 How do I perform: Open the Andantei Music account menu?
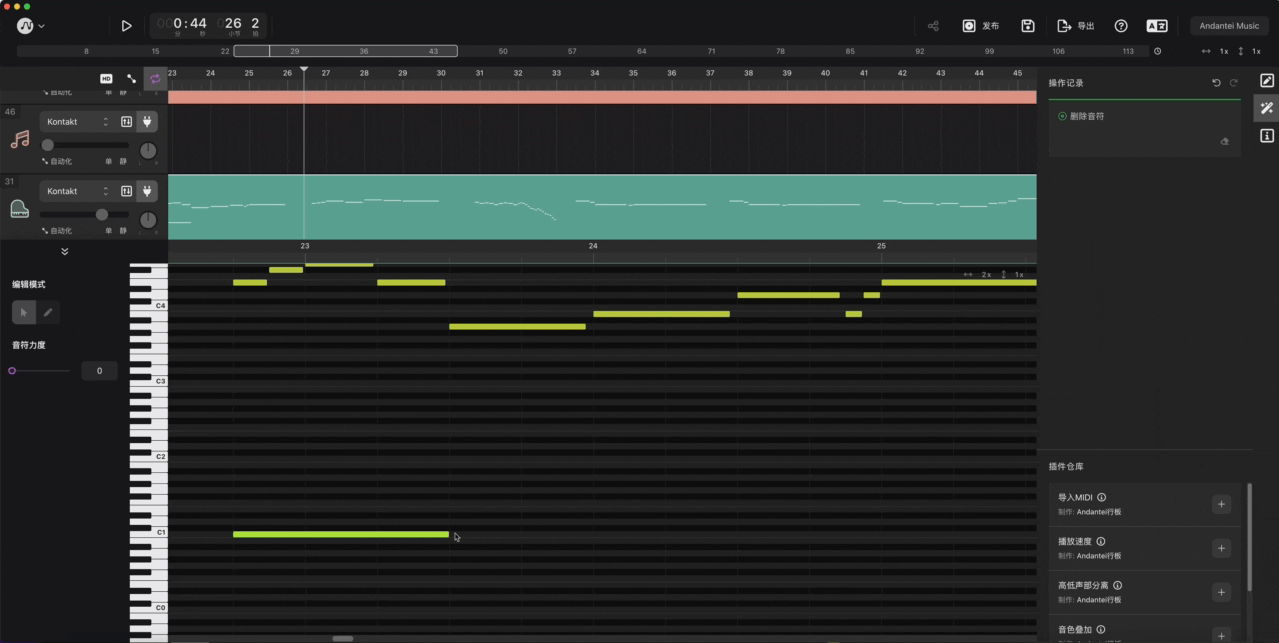1228,25
